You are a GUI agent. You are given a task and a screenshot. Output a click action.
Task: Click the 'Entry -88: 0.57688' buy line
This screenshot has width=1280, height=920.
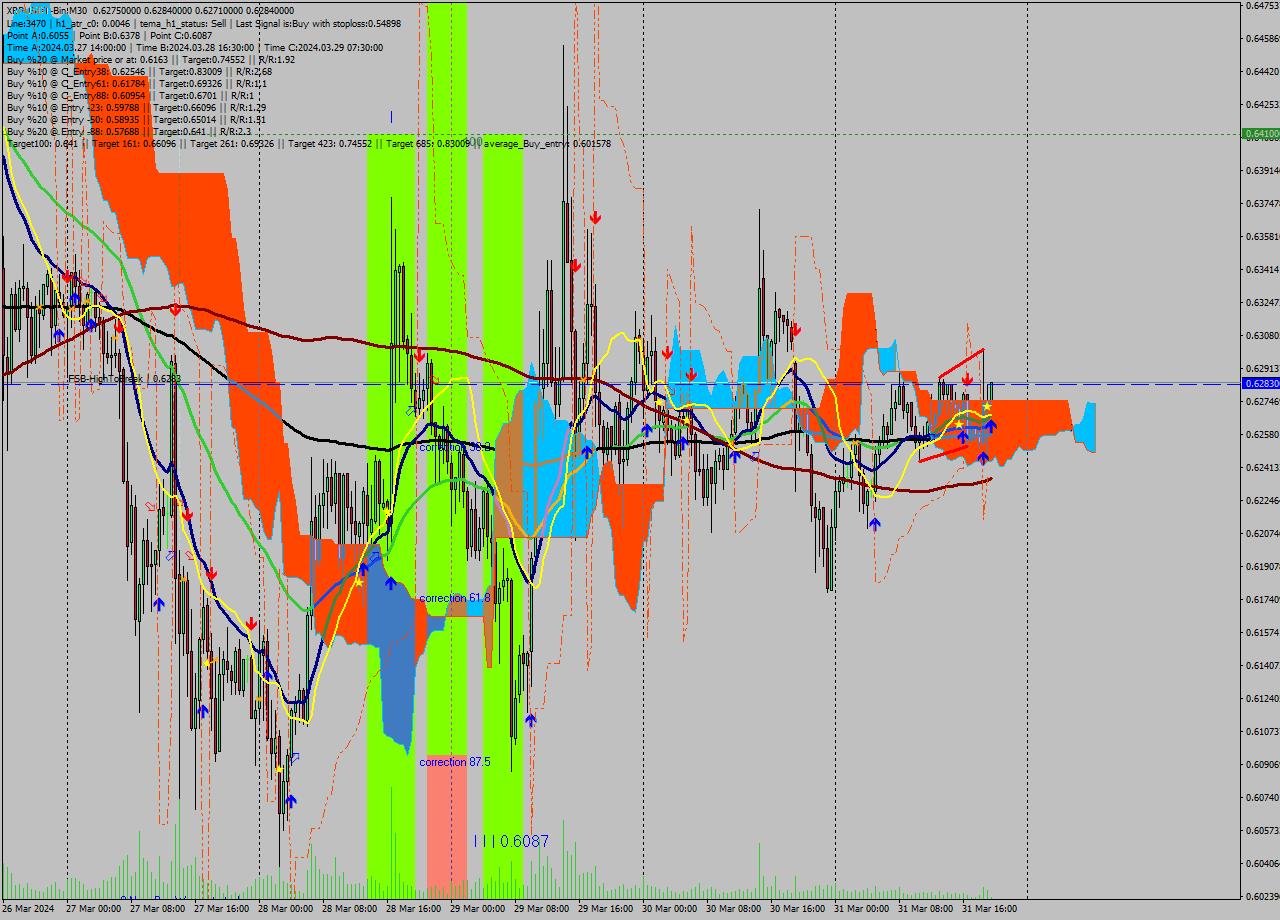(128, 131)
